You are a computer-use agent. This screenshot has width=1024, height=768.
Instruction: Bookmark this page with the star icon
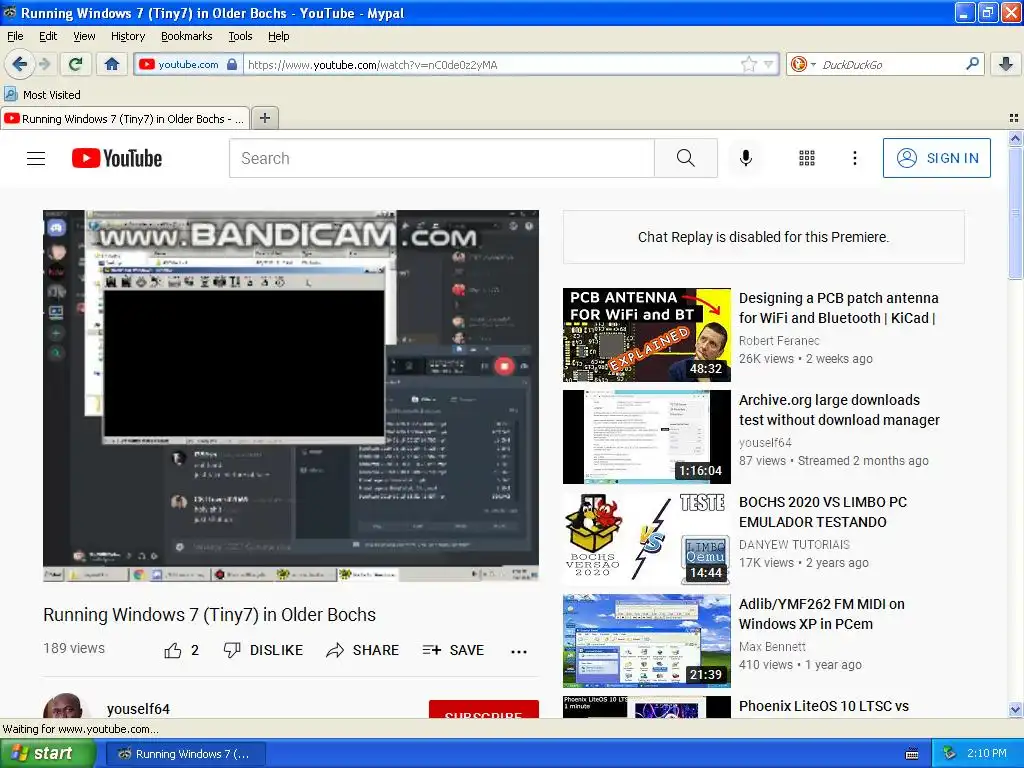tap(748, 64)
